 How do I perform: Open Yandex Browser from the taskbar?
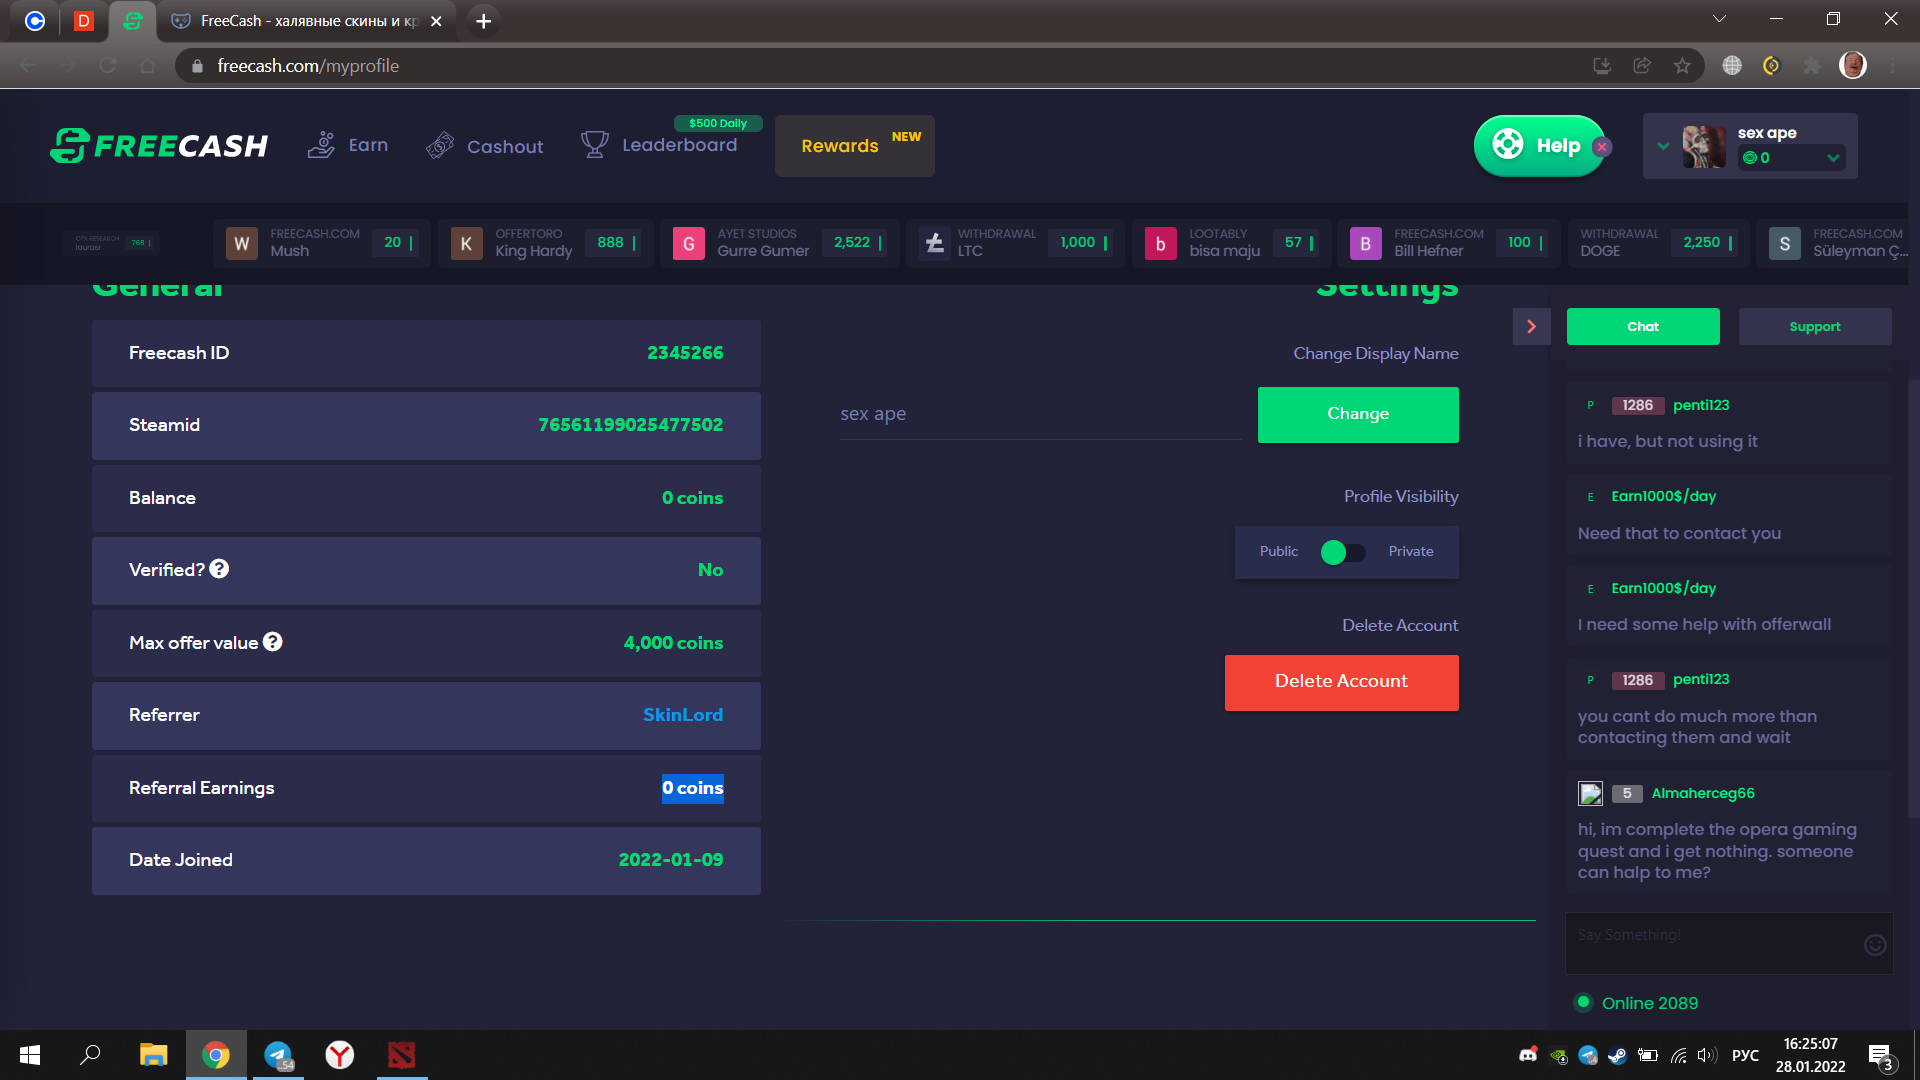(340, 1055)
